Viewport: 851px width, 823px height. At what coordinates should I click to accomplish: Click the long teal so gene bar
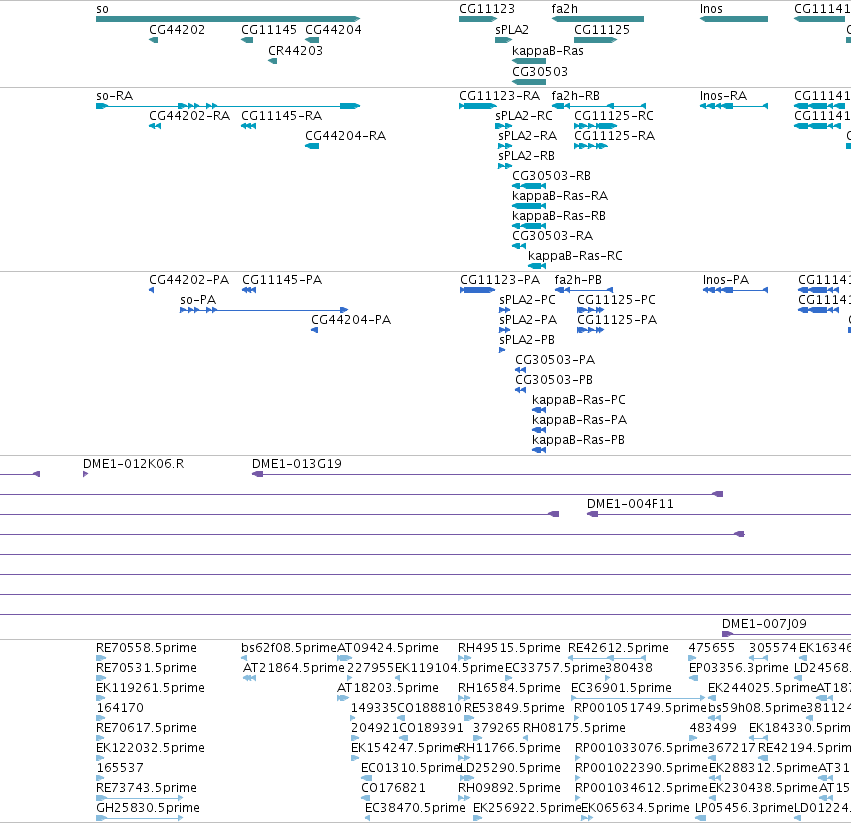click(228, 19)
